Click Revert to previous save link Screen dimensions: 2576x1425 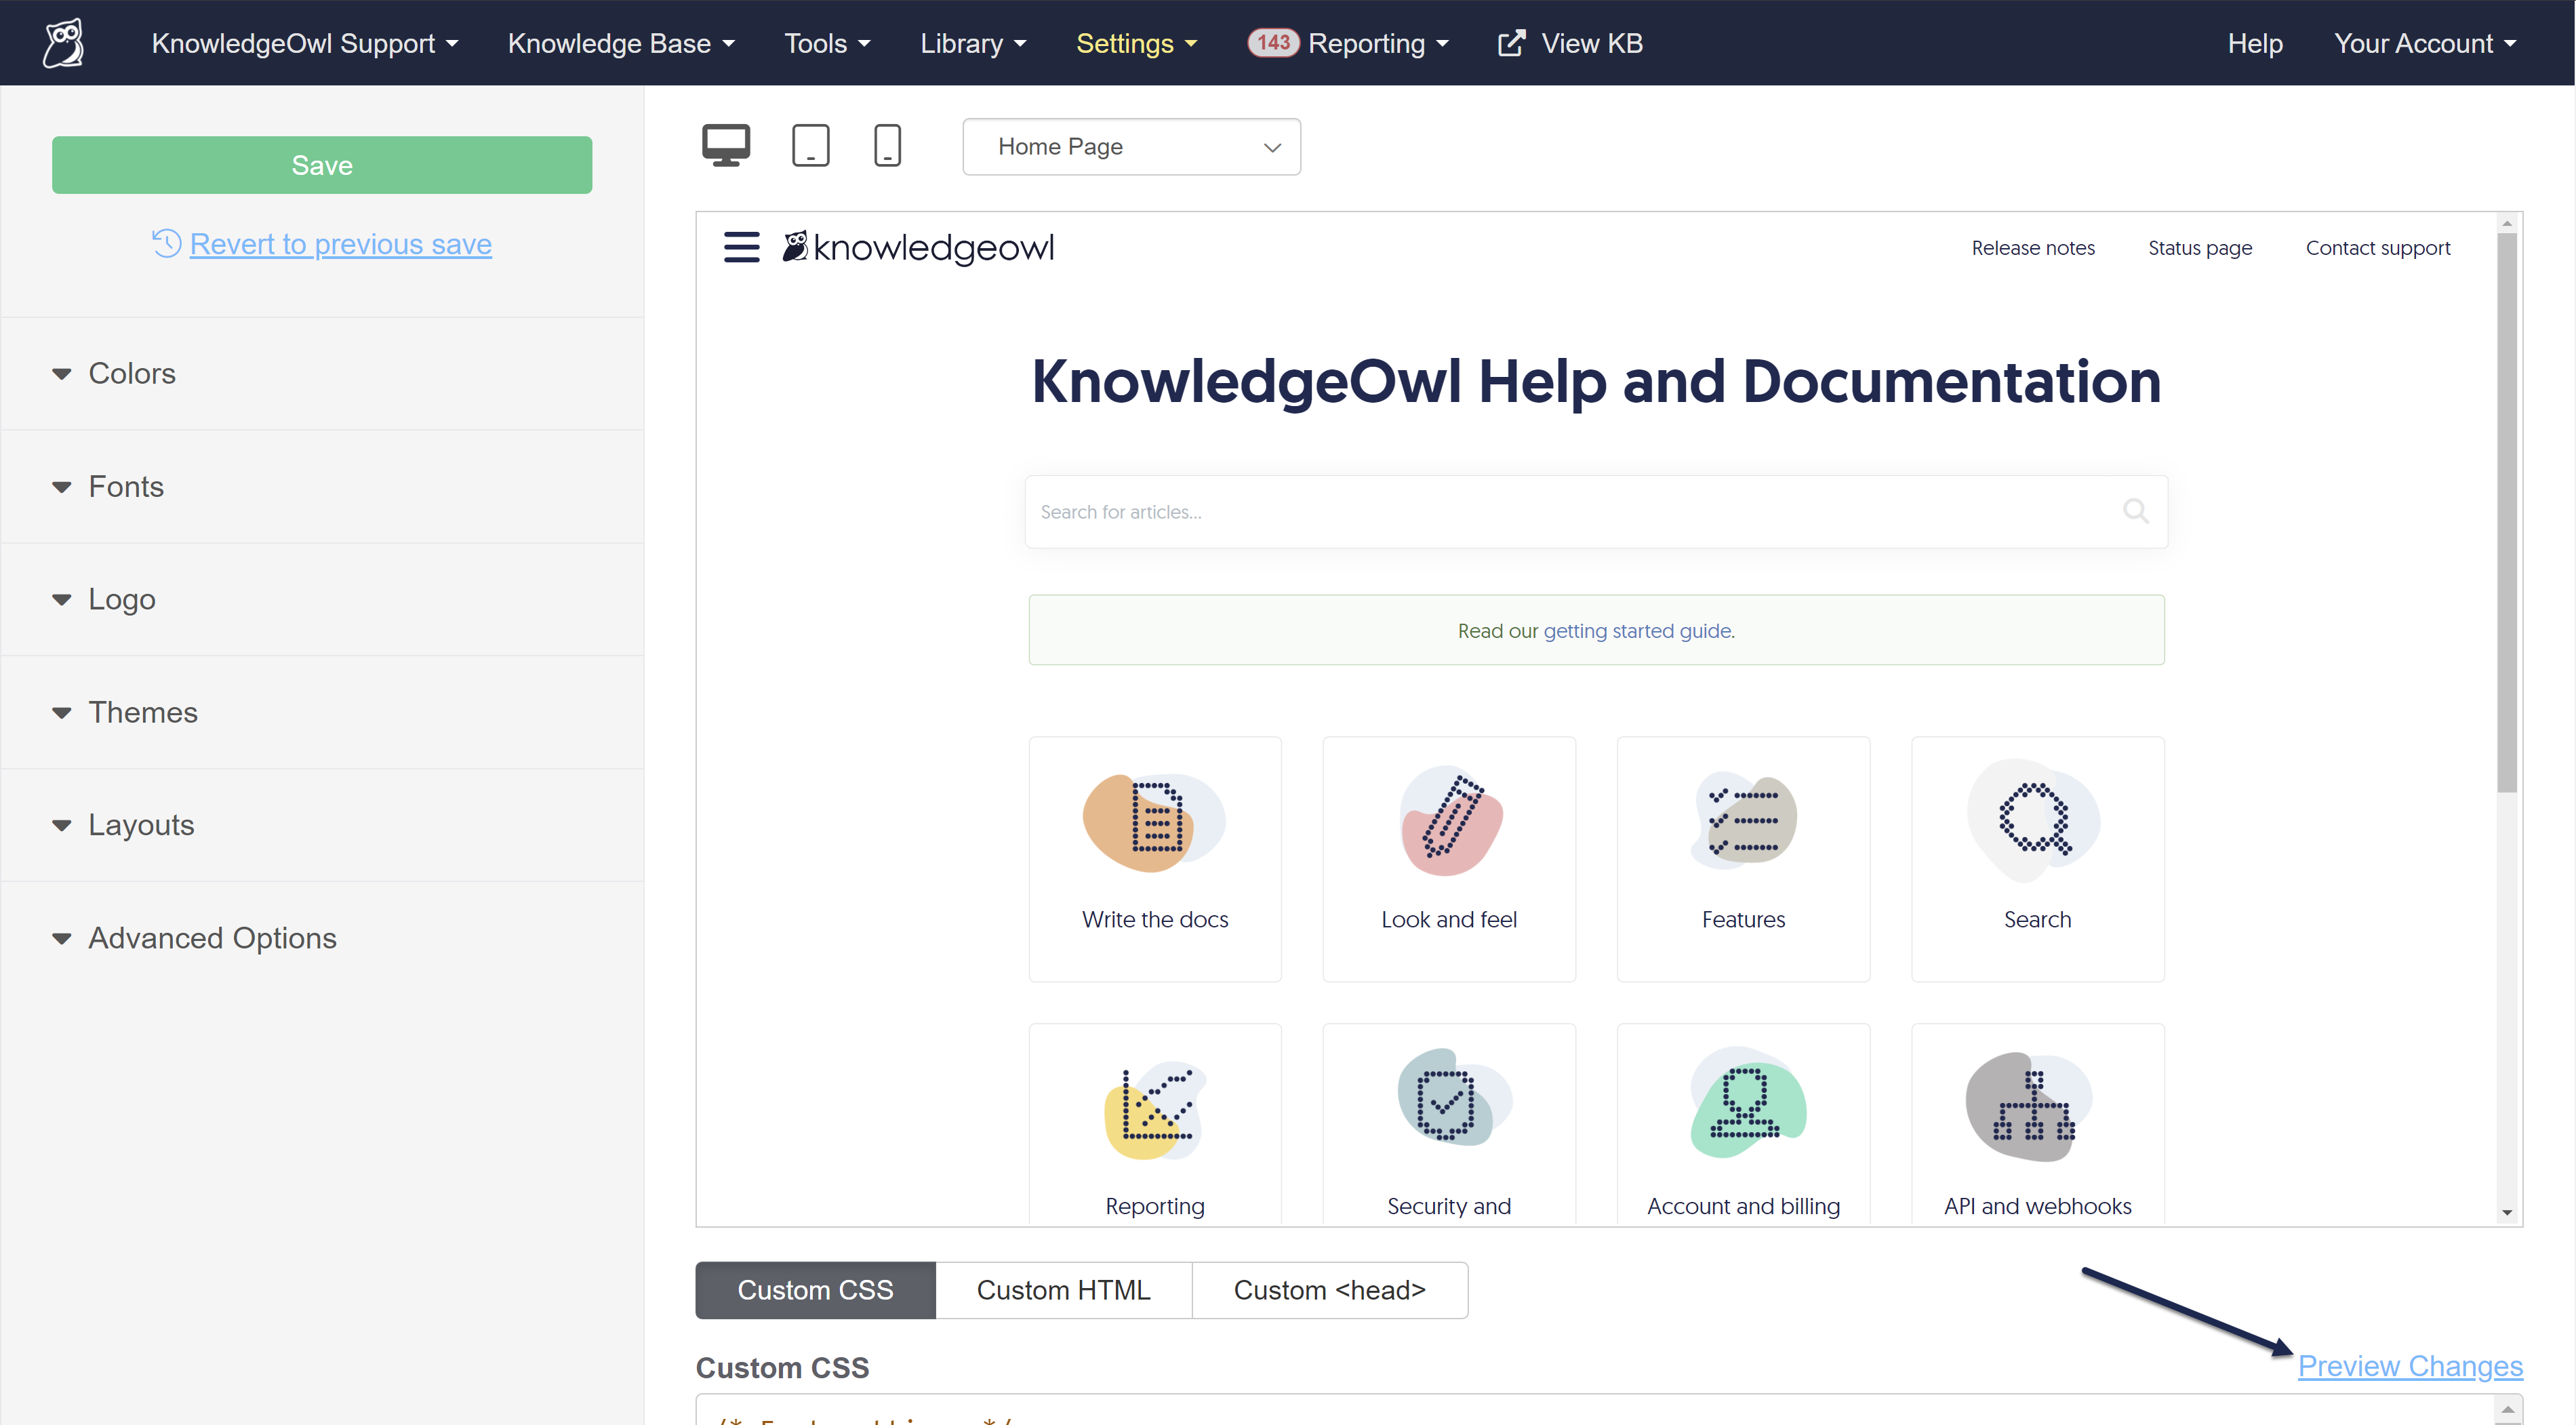click(x=340, y=244)
